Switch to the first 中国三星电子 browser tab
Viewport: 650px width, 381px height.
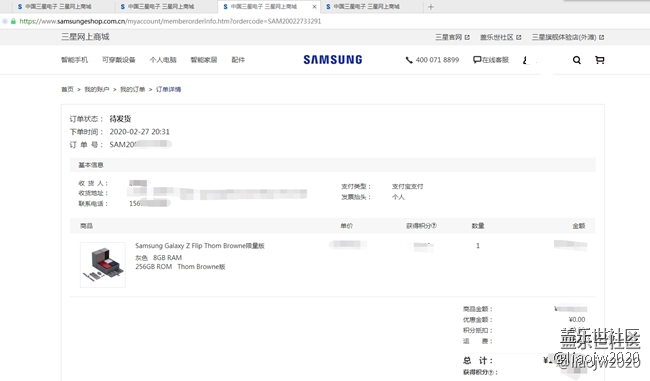coord(58,7)
